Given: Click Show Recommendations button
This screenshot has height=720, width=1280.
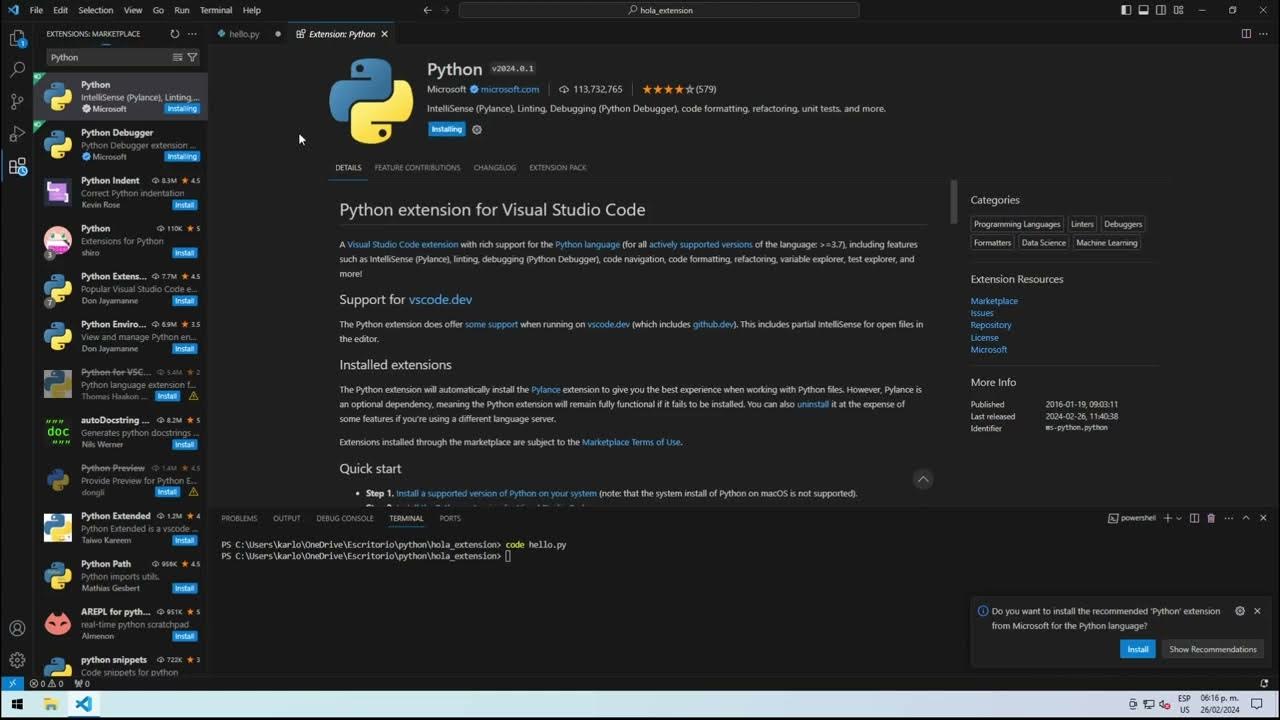Looking at the screenshot, I should [x=1212, y=649].
